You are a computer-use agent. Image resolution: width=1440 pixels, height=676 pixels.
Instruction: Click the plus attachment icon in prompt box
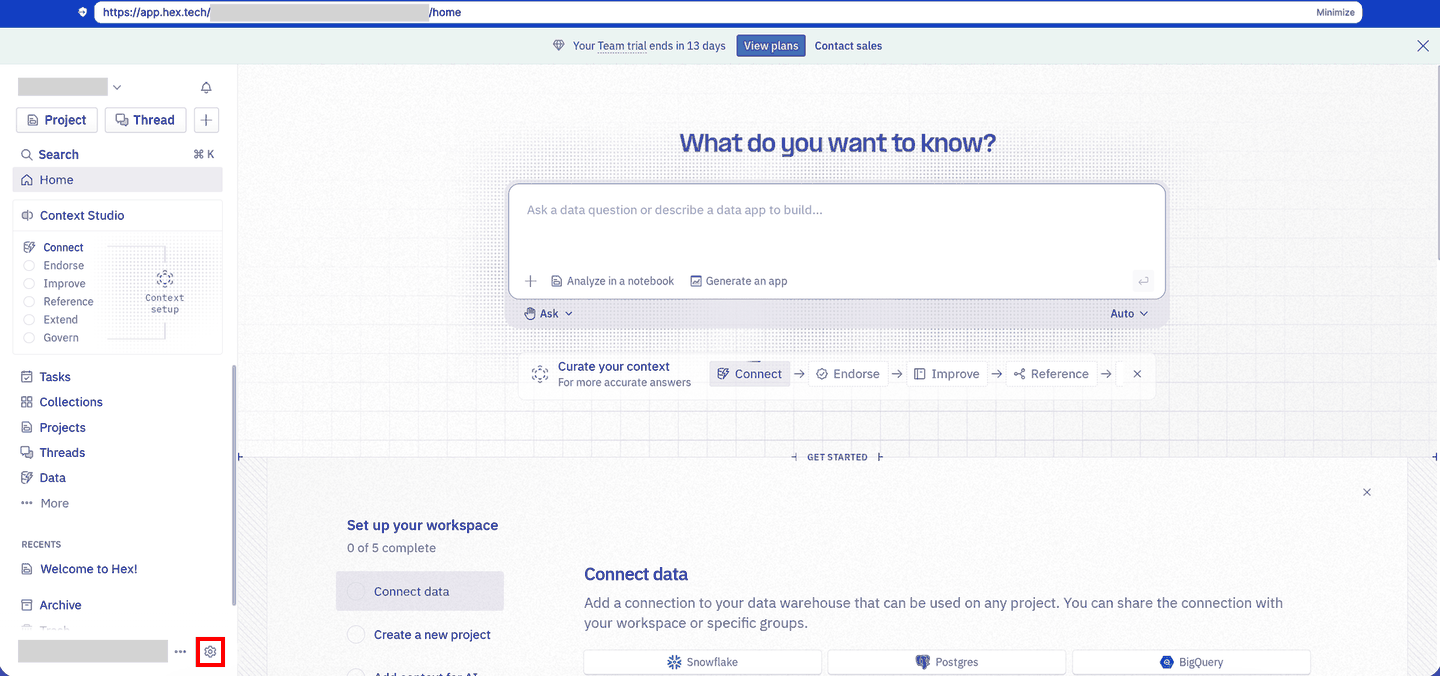[x=531, y=281]
